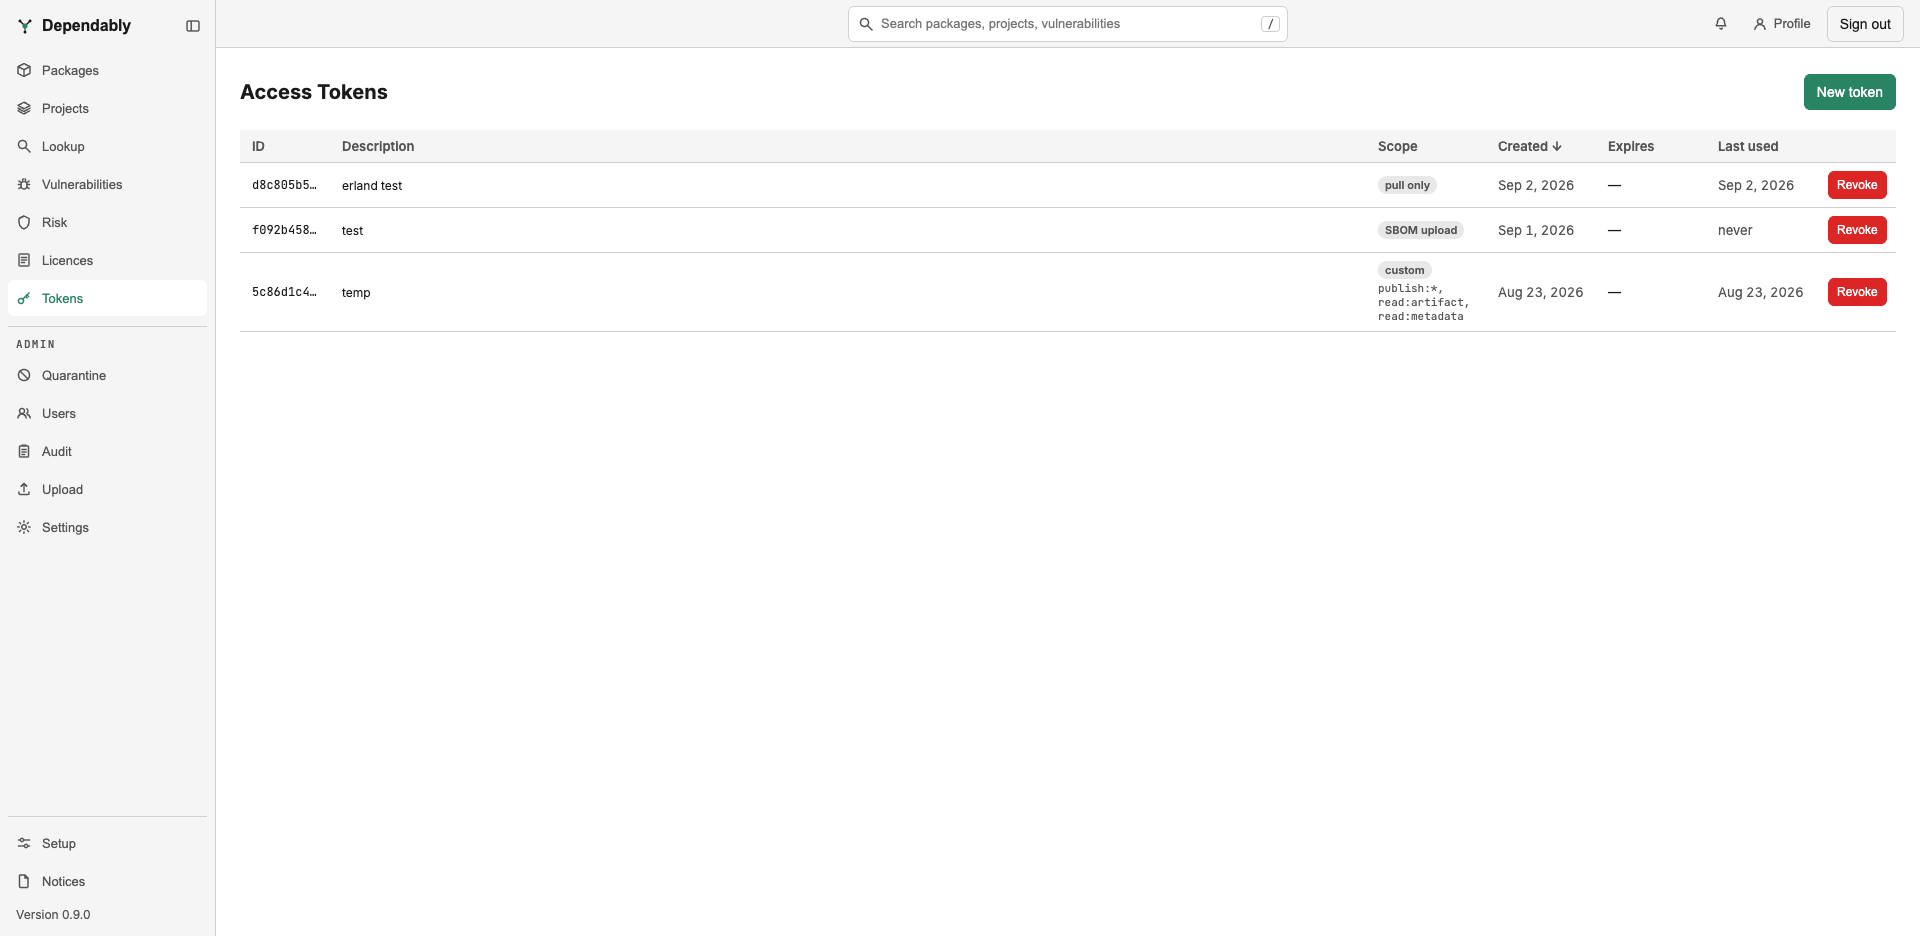Click the Notices file icon
The height and width of the screenshot is (936, 1920).
[x=24, y=881]
